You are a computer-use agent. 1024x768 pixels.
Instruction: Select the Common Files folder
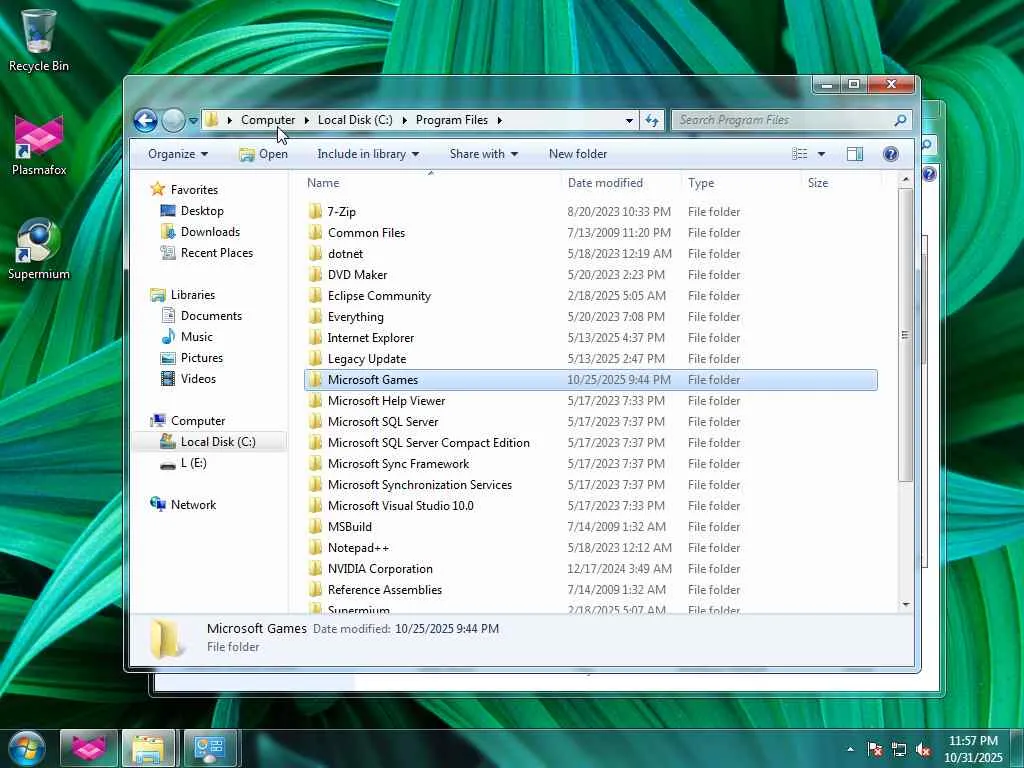[366, 232]
